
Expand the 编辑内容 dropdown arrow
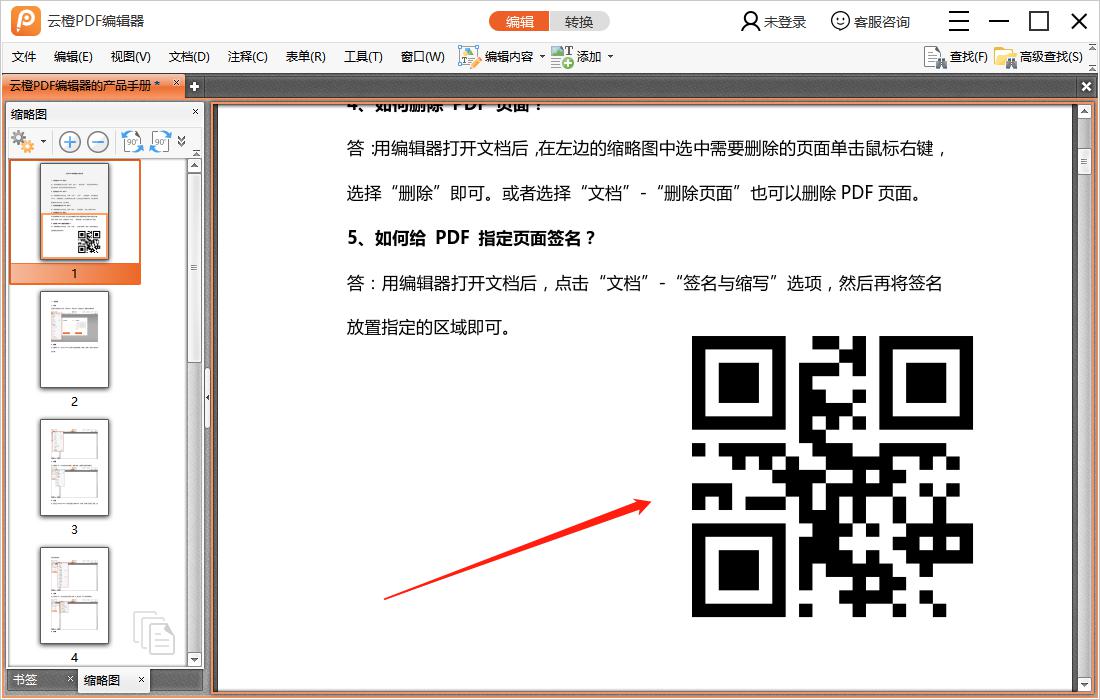click(542, 57)
